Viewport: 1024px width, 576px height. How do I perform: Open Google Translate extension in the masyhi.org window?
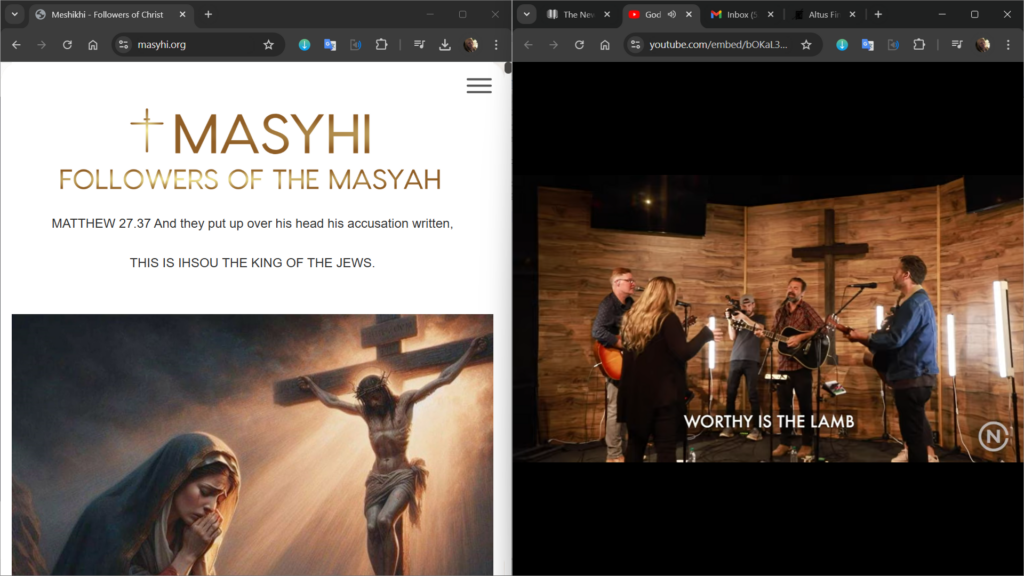[x=330, y=45]
